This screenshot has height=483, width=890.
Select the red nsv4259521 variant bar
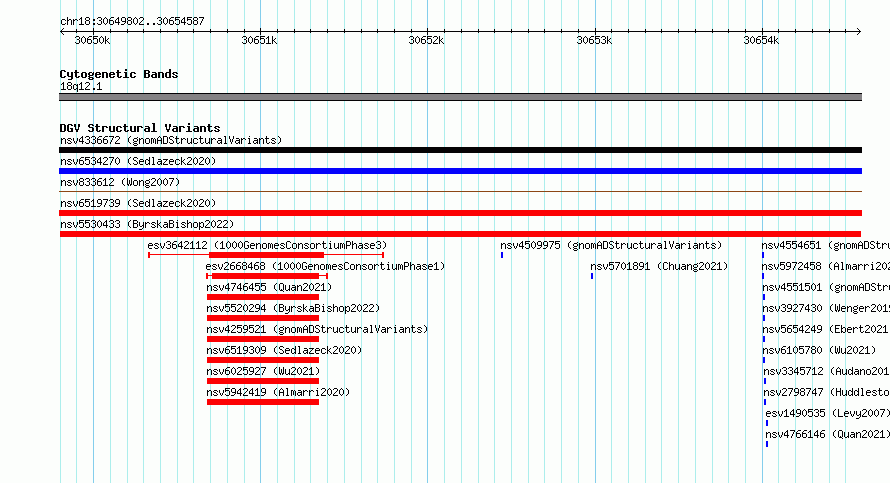[x=263, y=339]
